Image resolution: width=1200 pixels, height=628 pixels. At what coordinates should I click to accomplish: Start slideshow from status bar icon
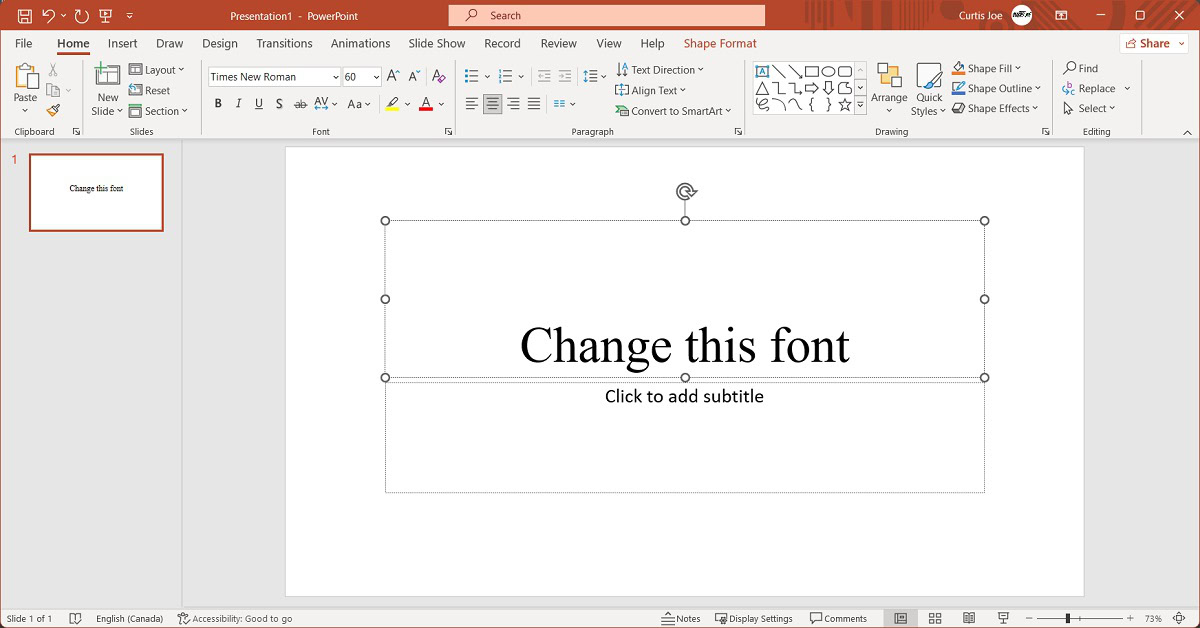(1003, 618)
